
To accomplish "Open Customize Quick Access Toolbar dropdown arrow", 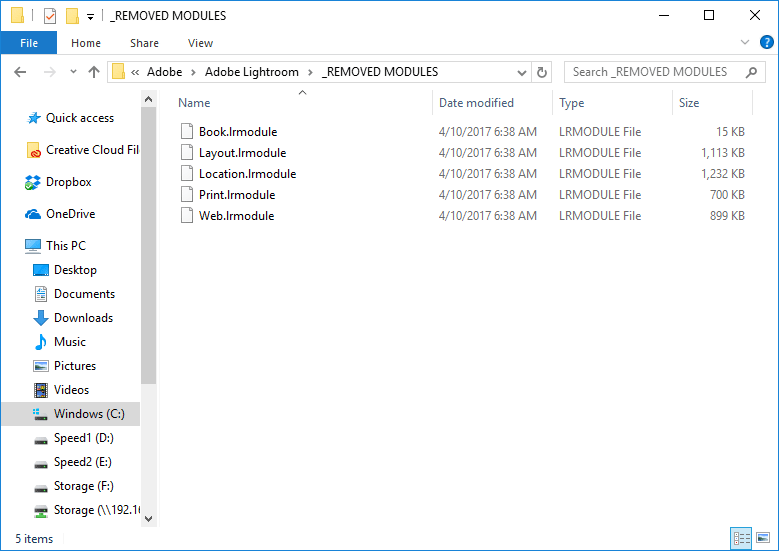I will (90, 17).
